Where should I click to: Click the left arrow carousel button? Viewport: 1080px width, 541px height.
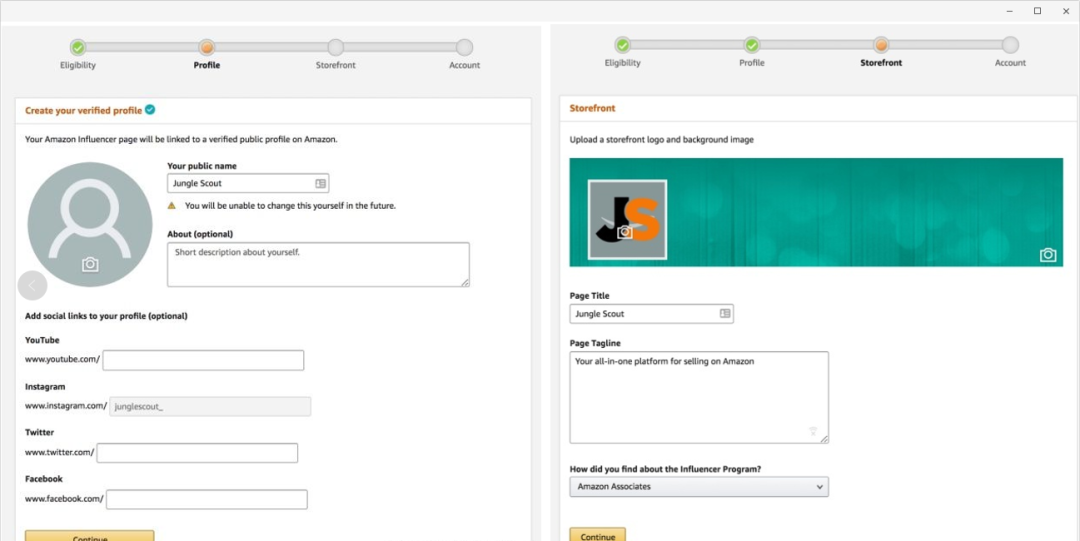[x=32, y=285]
